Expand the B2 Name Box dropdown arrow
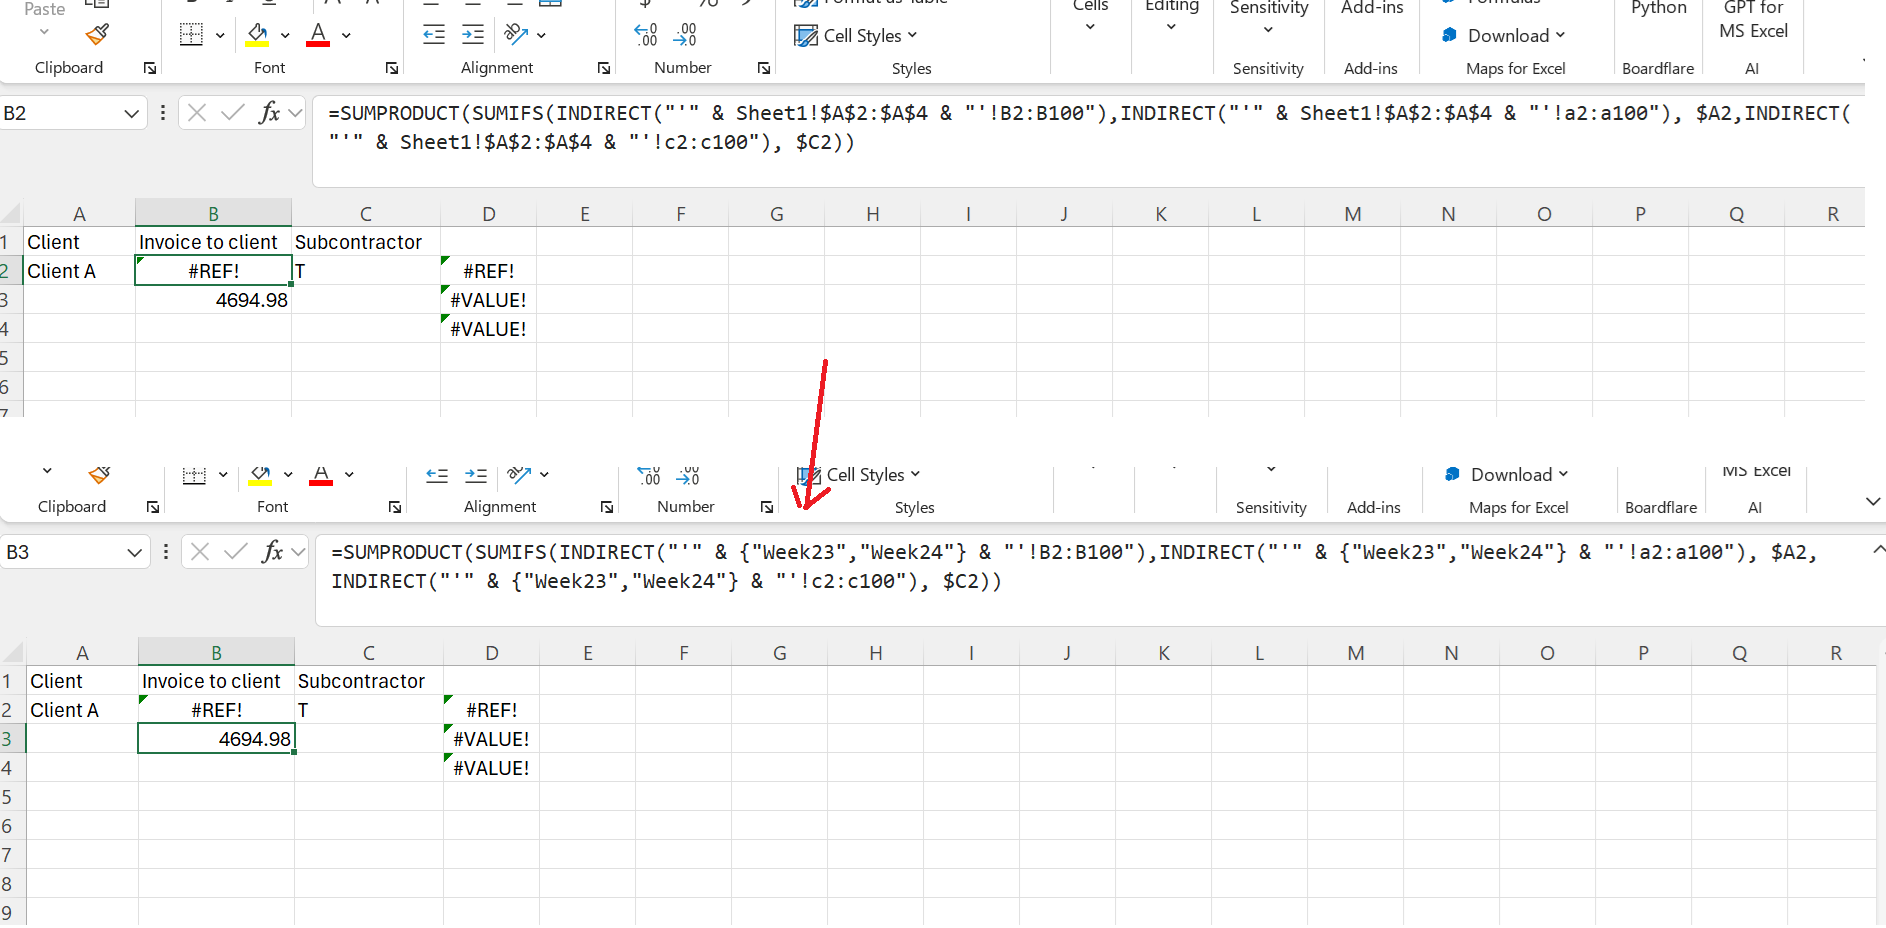This screenshot has height=928, width=1886. tap(131, 113)
